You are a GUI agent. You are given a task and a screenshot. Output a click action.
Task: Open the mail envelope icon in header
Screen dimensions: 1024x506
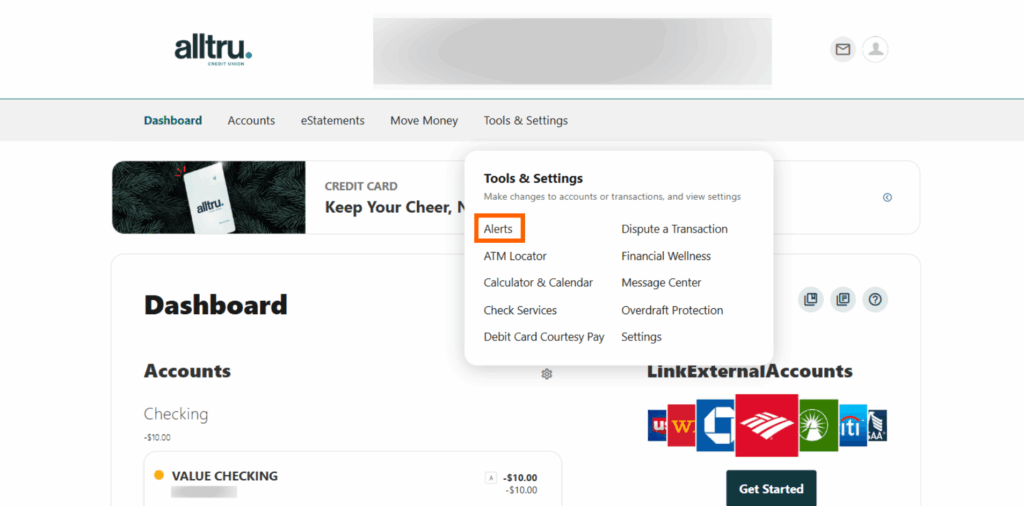(x=842, y=50)
